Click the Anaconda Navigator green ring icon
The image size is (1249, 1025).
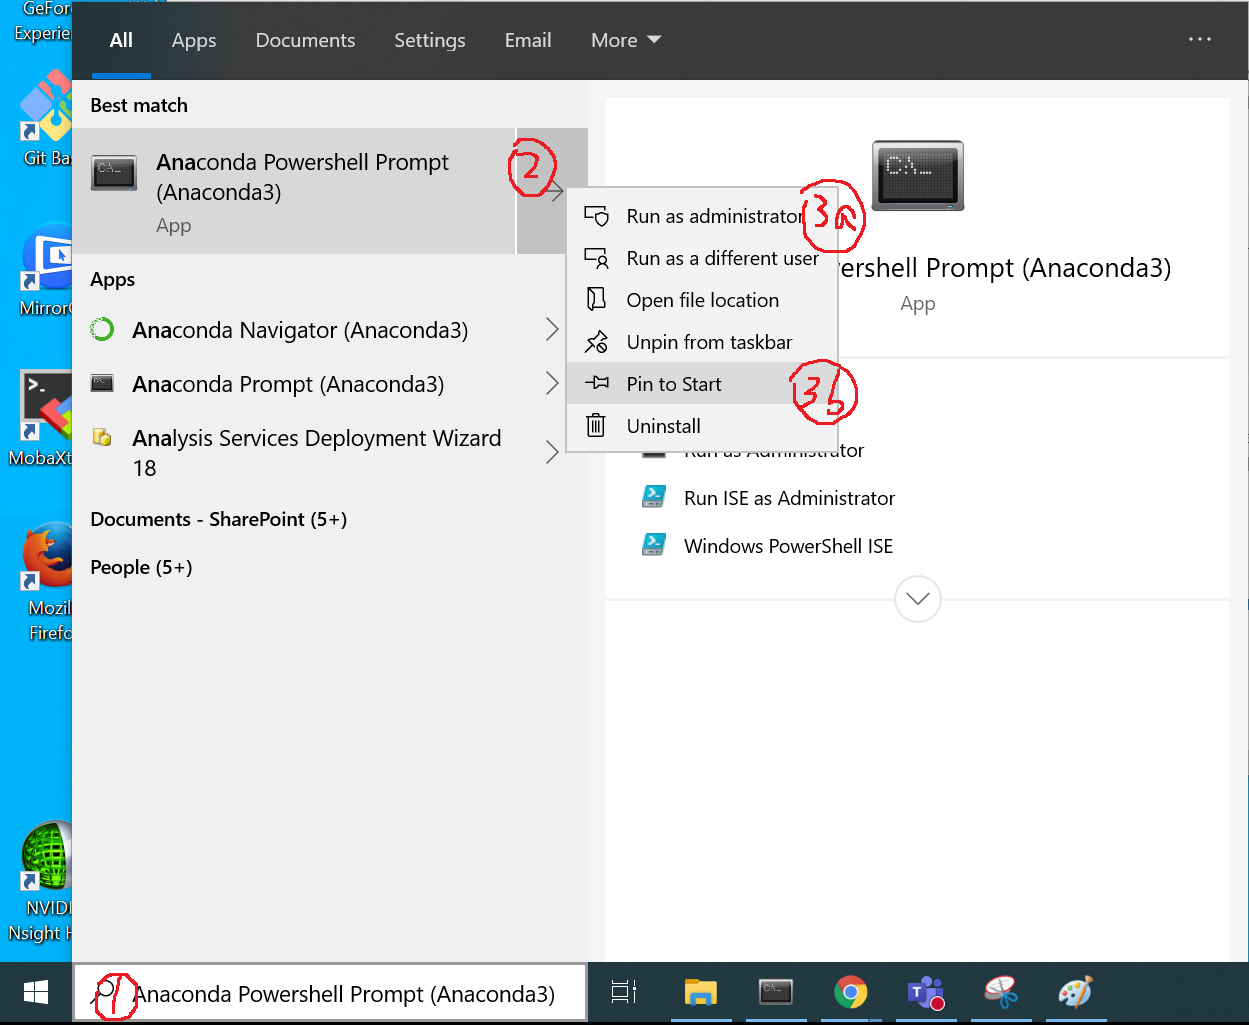click(x=103, y=329)
